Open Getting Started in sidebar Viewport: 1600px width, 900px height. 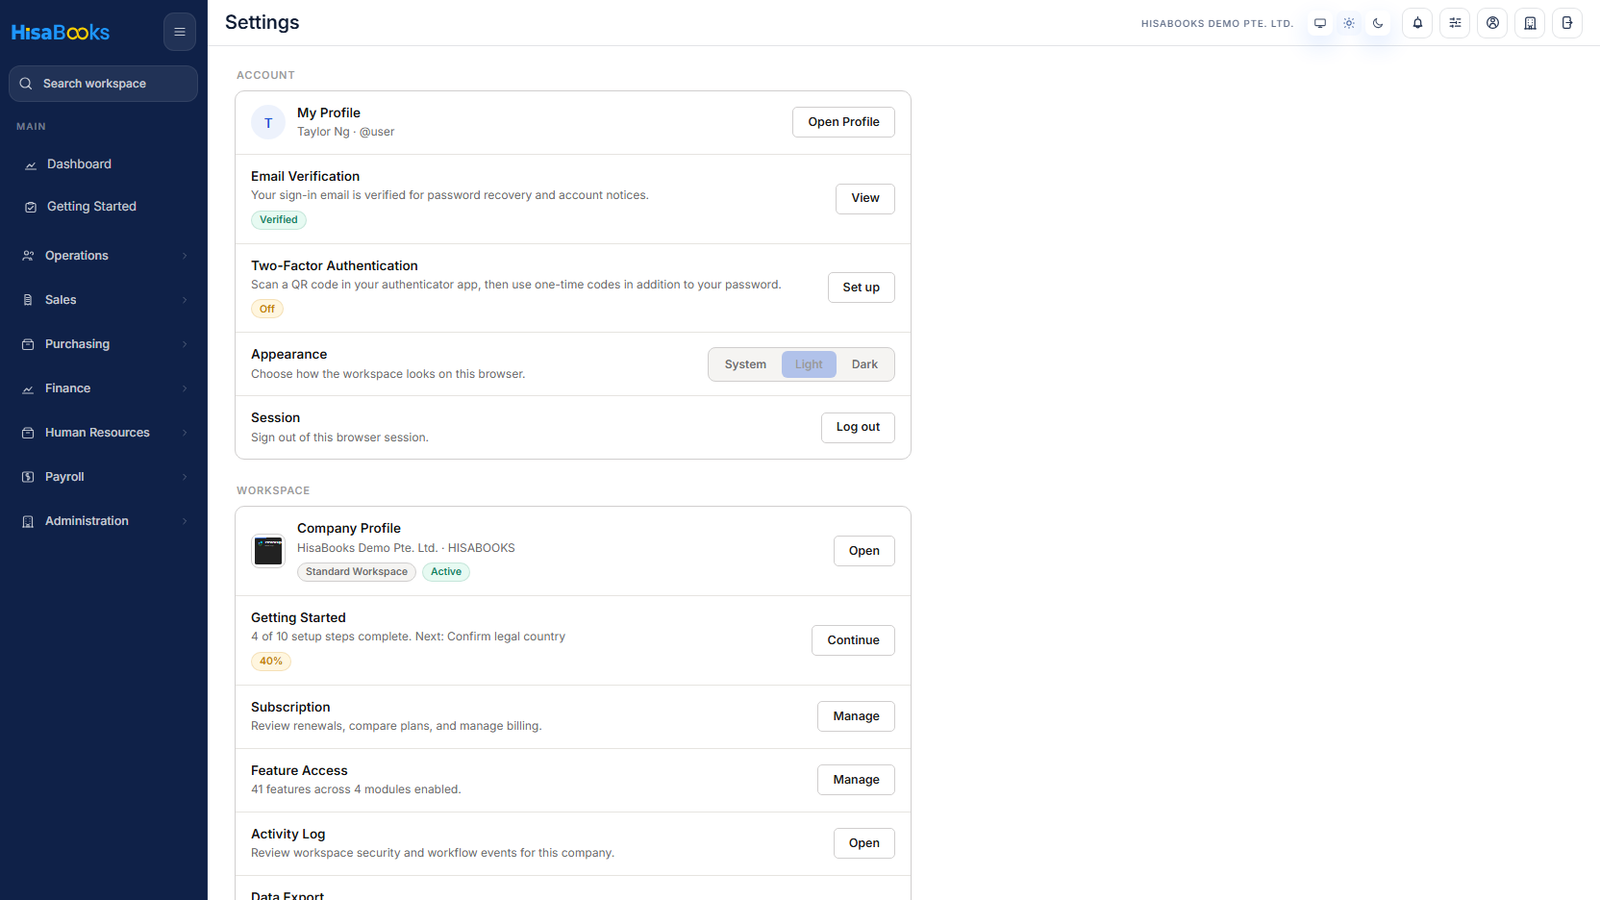104,206
